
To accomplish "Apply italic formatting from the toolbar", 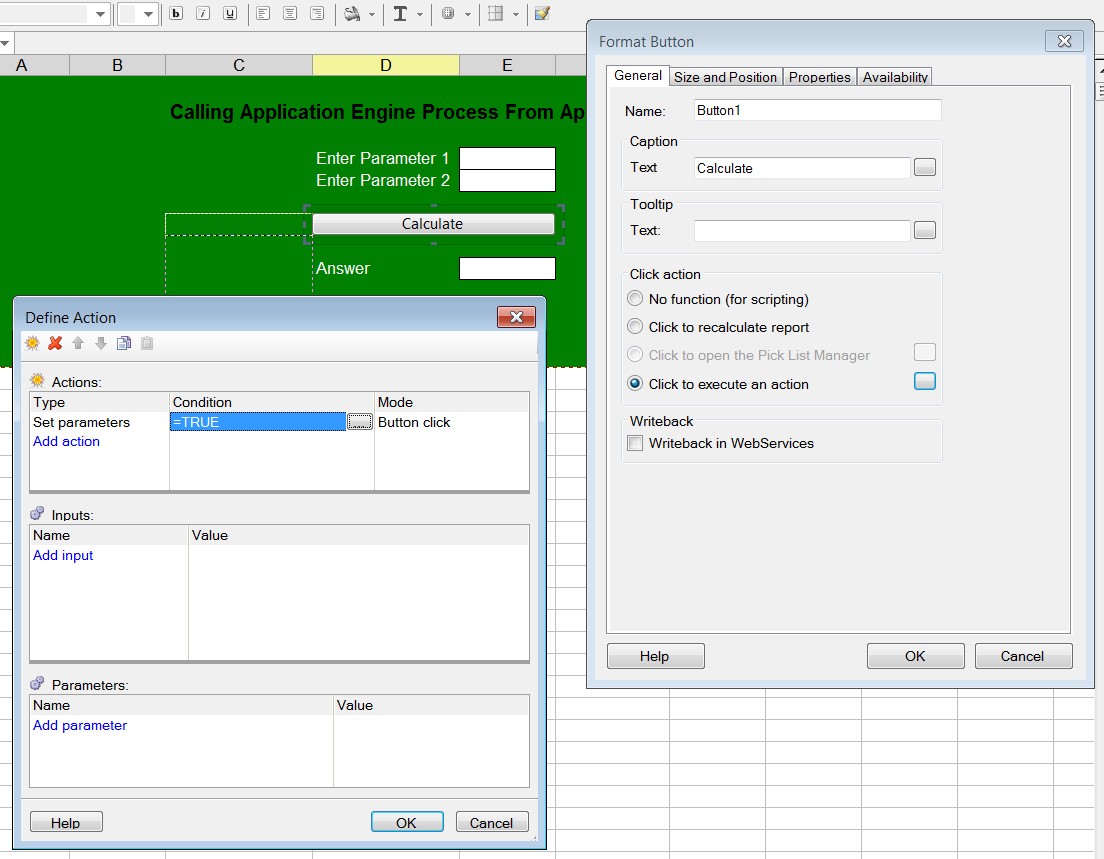I will [203, 14].
